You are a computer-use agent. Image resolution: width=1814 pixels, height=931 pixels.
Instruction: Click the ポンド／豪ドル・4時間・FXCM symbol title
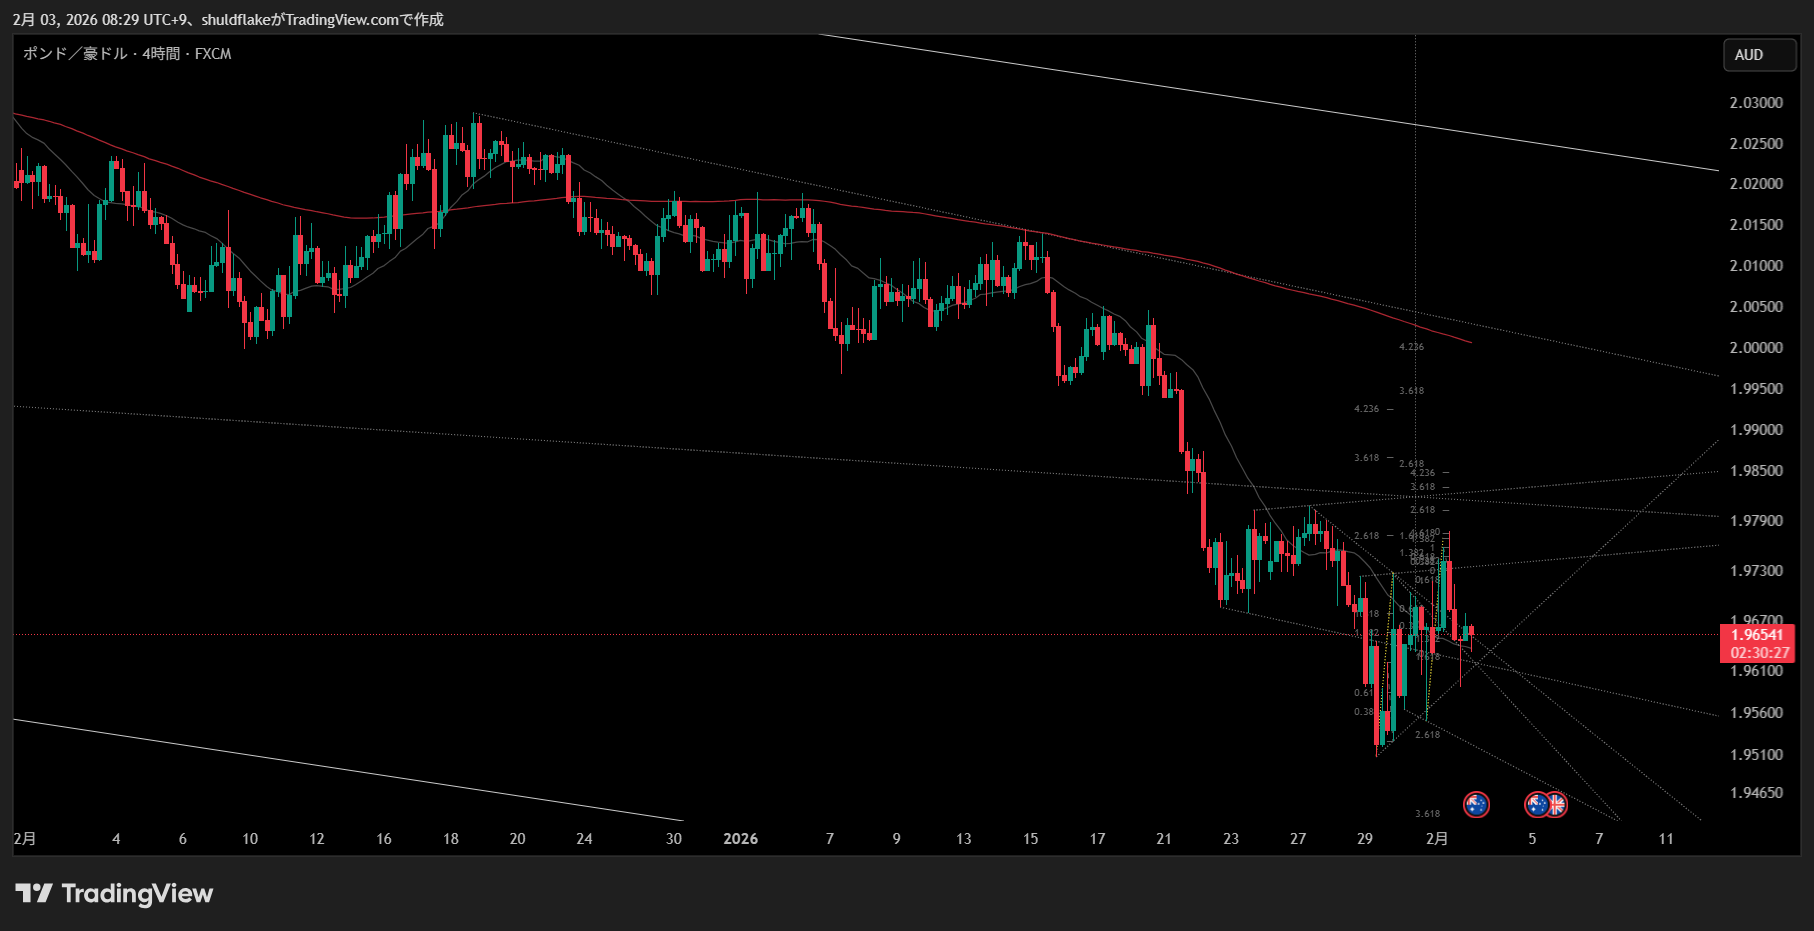coord(127,54)
